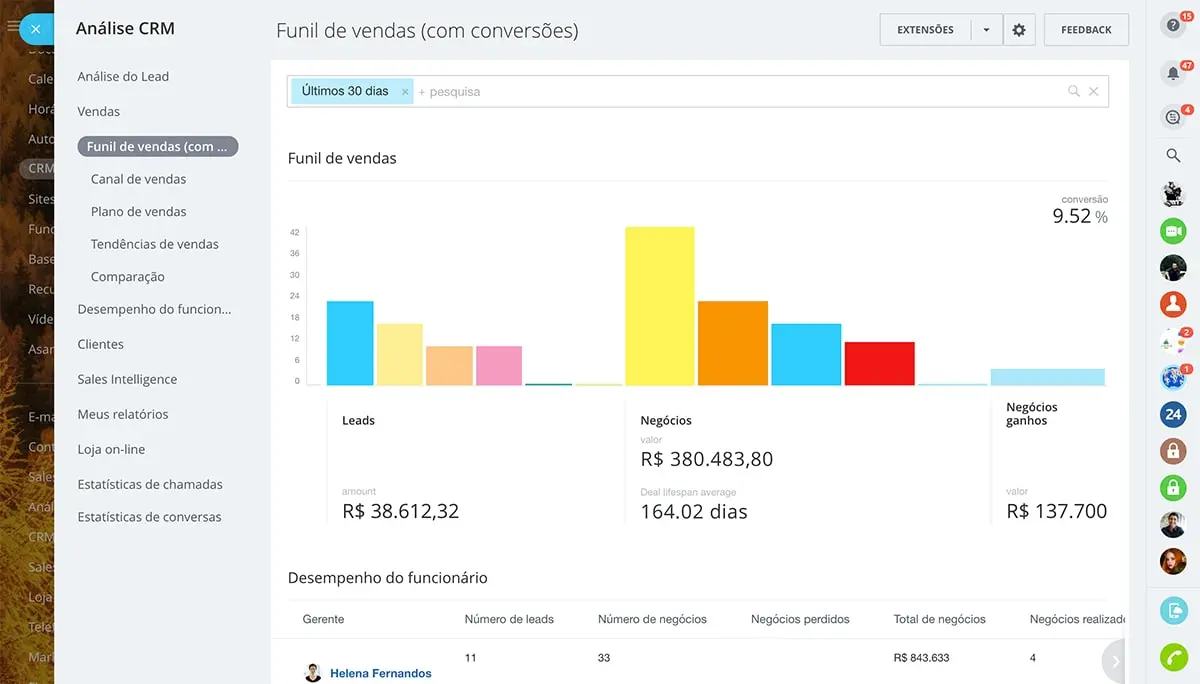
Task: Expand the Extensões dropdown arrow
Action: (x=986, y=30)
